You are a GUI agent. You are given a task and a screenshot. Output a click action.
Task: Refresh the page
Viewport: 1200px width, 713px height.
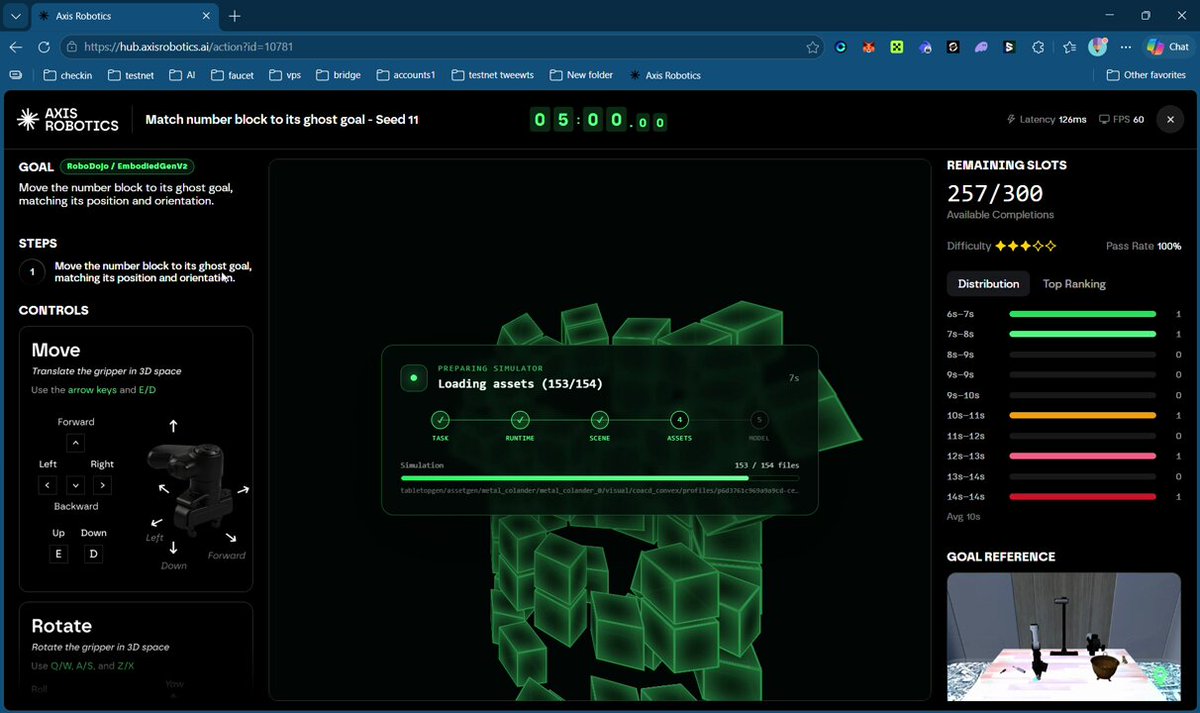pos(44,47)
